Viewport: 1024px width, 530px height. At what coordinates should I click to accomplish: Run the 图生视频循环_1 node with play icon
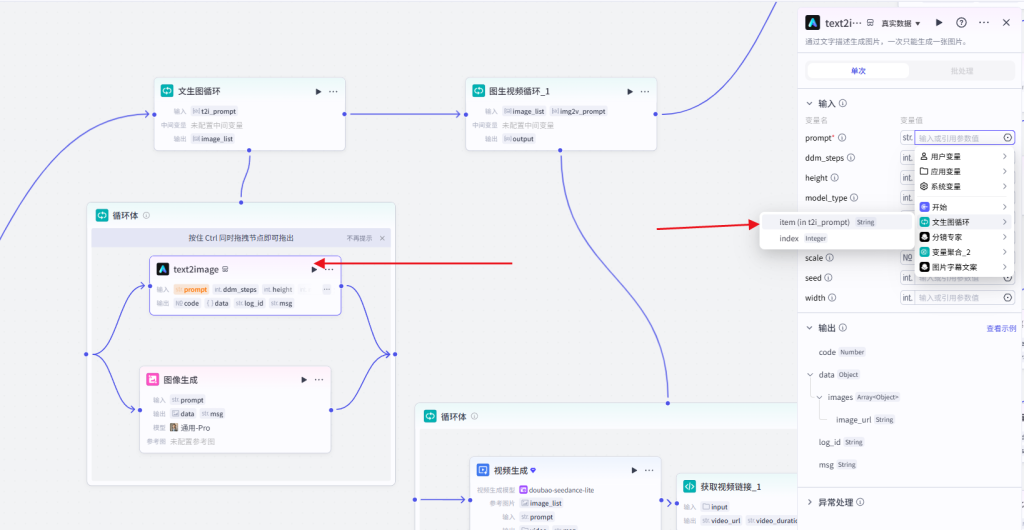[630, 91]
